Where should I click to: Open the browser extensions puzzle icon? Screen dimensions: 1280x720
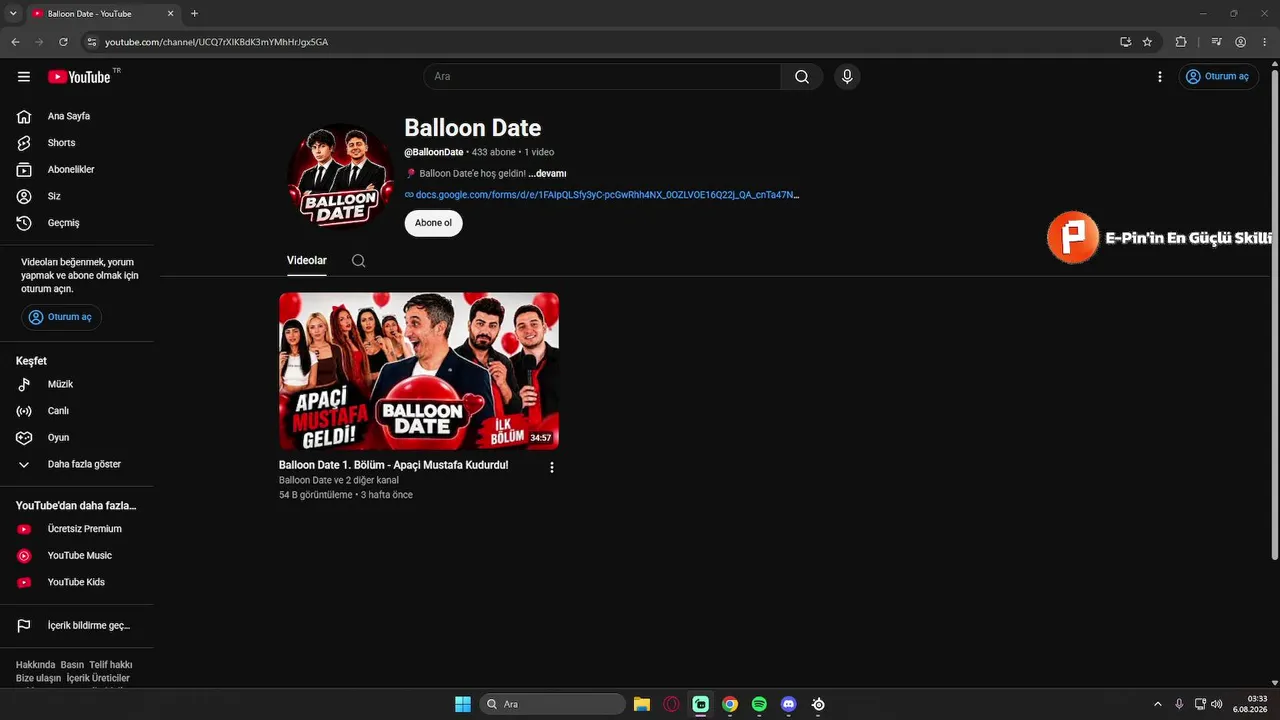[1181, 42]
